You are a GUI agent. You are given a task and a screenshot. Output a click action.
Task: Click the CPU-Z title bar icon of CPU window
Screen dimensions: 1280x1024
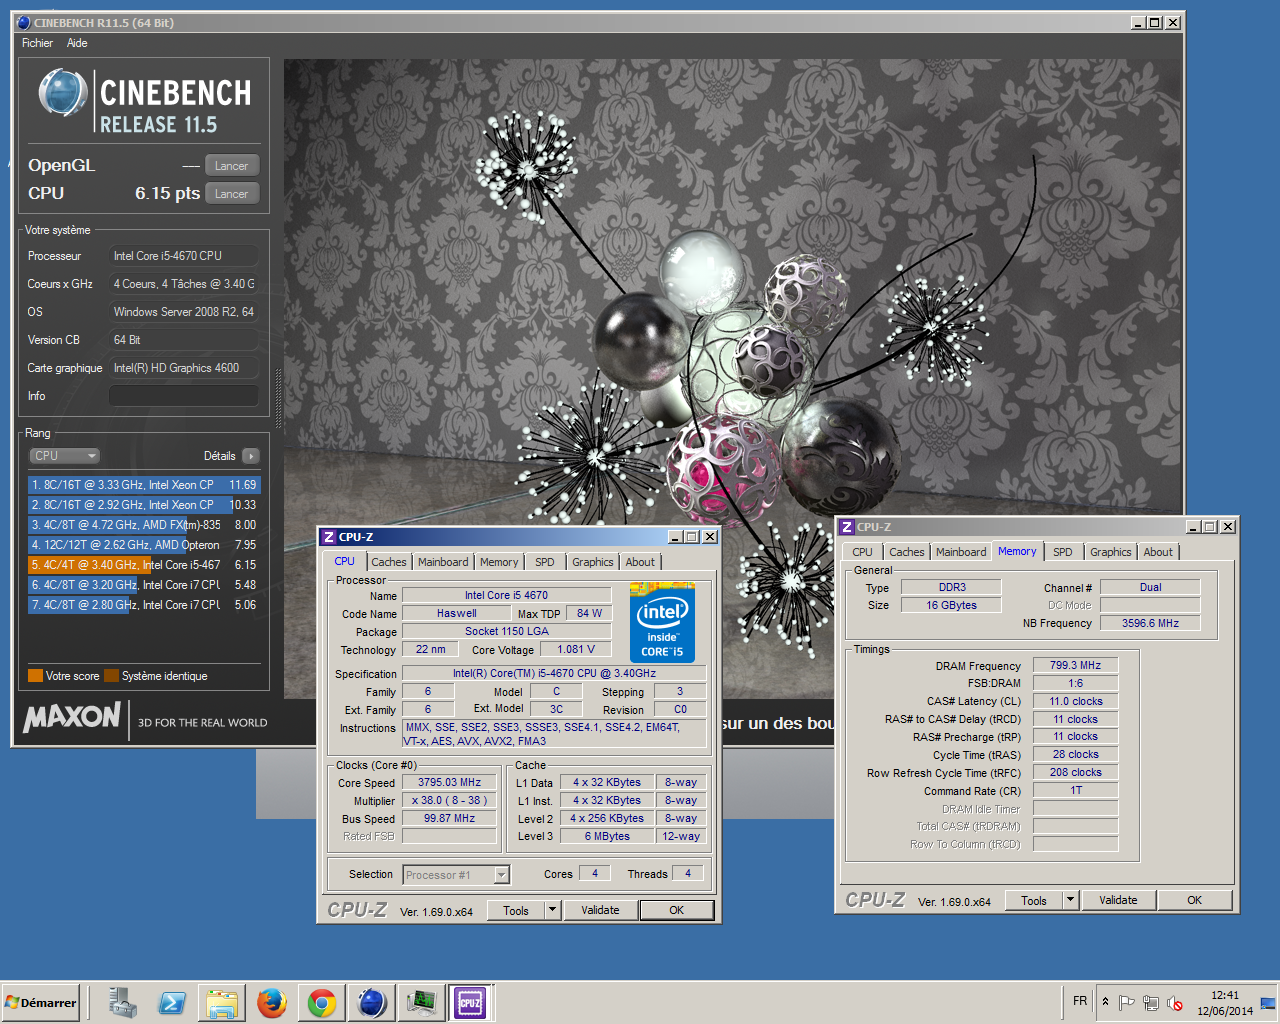[x=329, y=537]
